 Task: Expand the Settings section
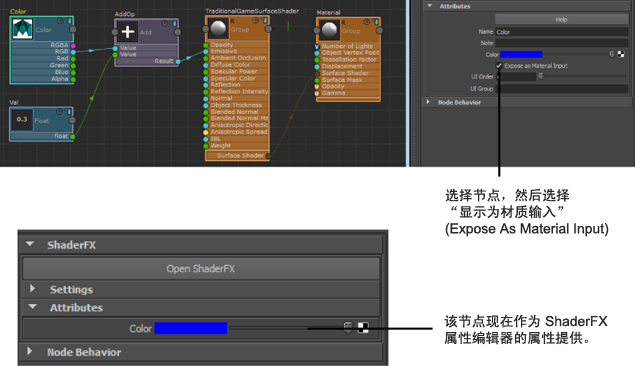pyautogui.click(x=32, y=289)
